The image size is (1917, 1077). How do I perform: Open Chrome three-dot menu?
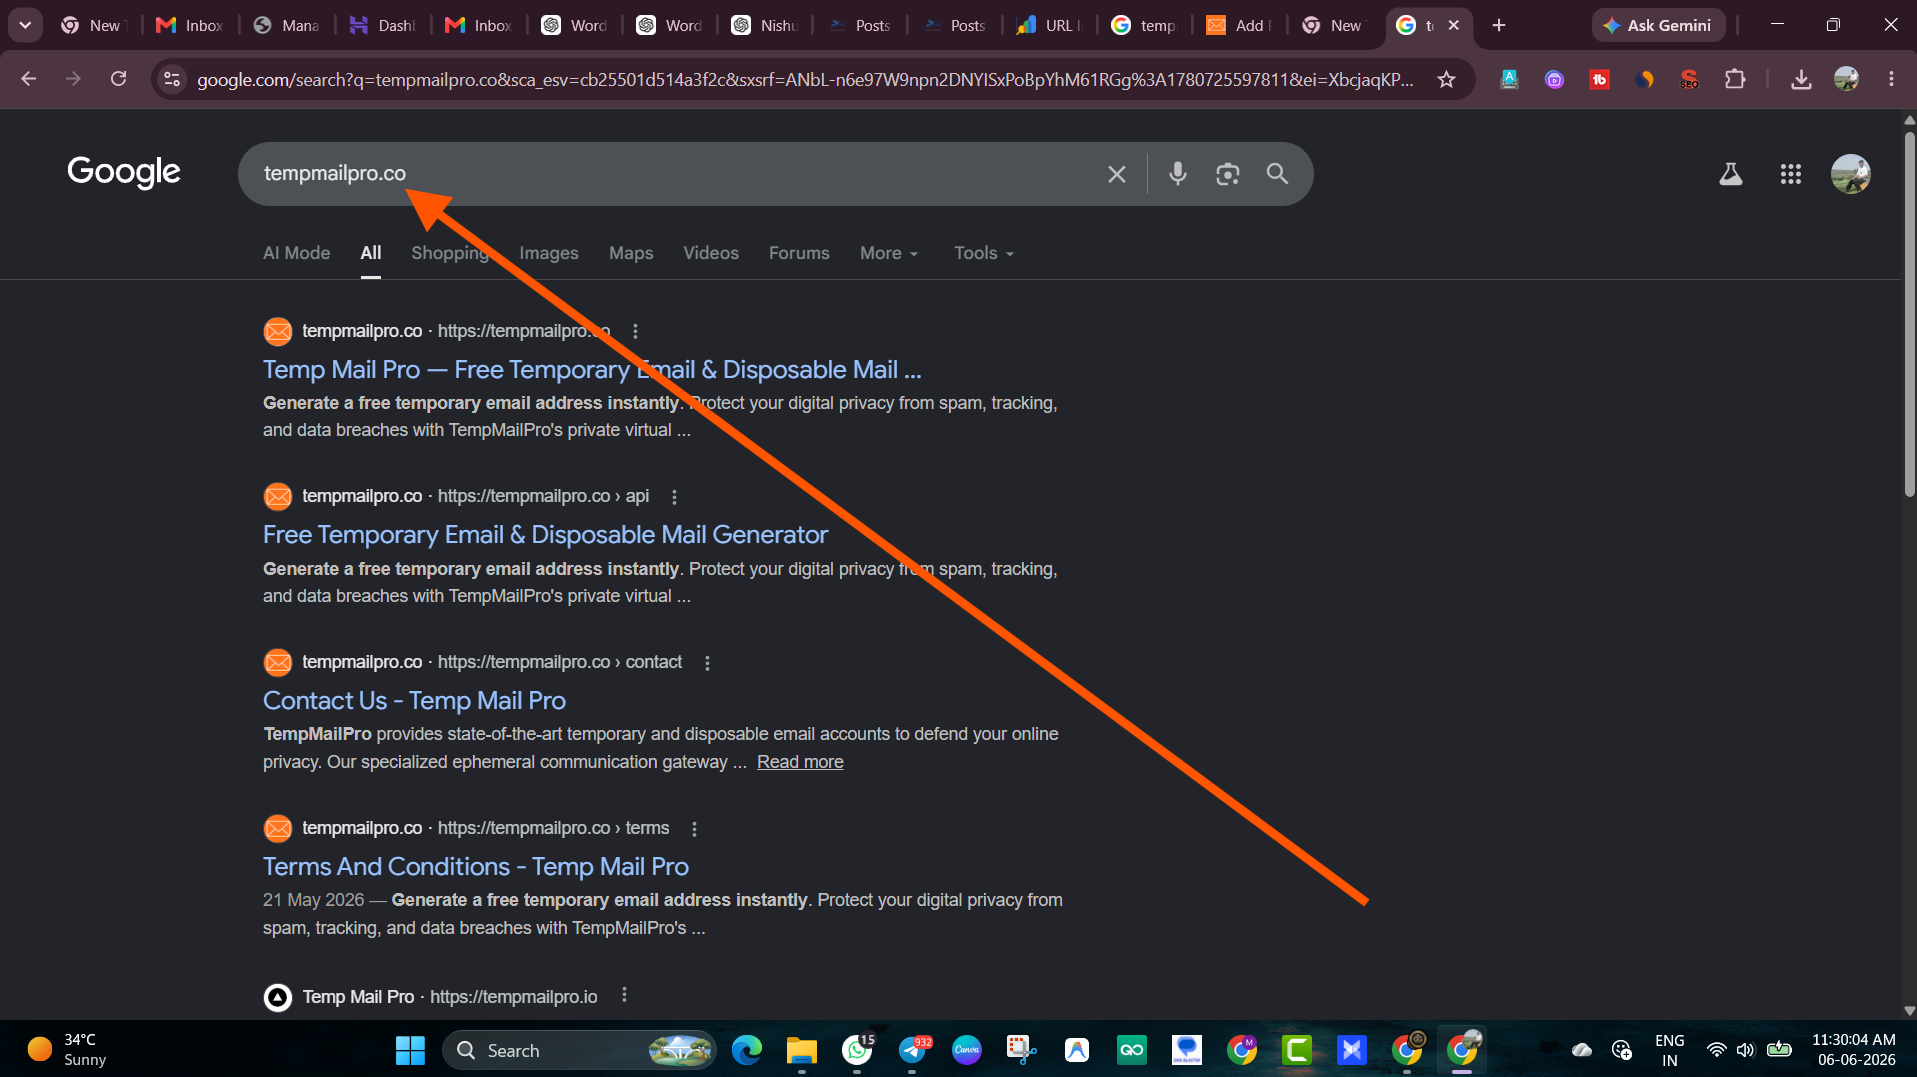click(1891, 79)
